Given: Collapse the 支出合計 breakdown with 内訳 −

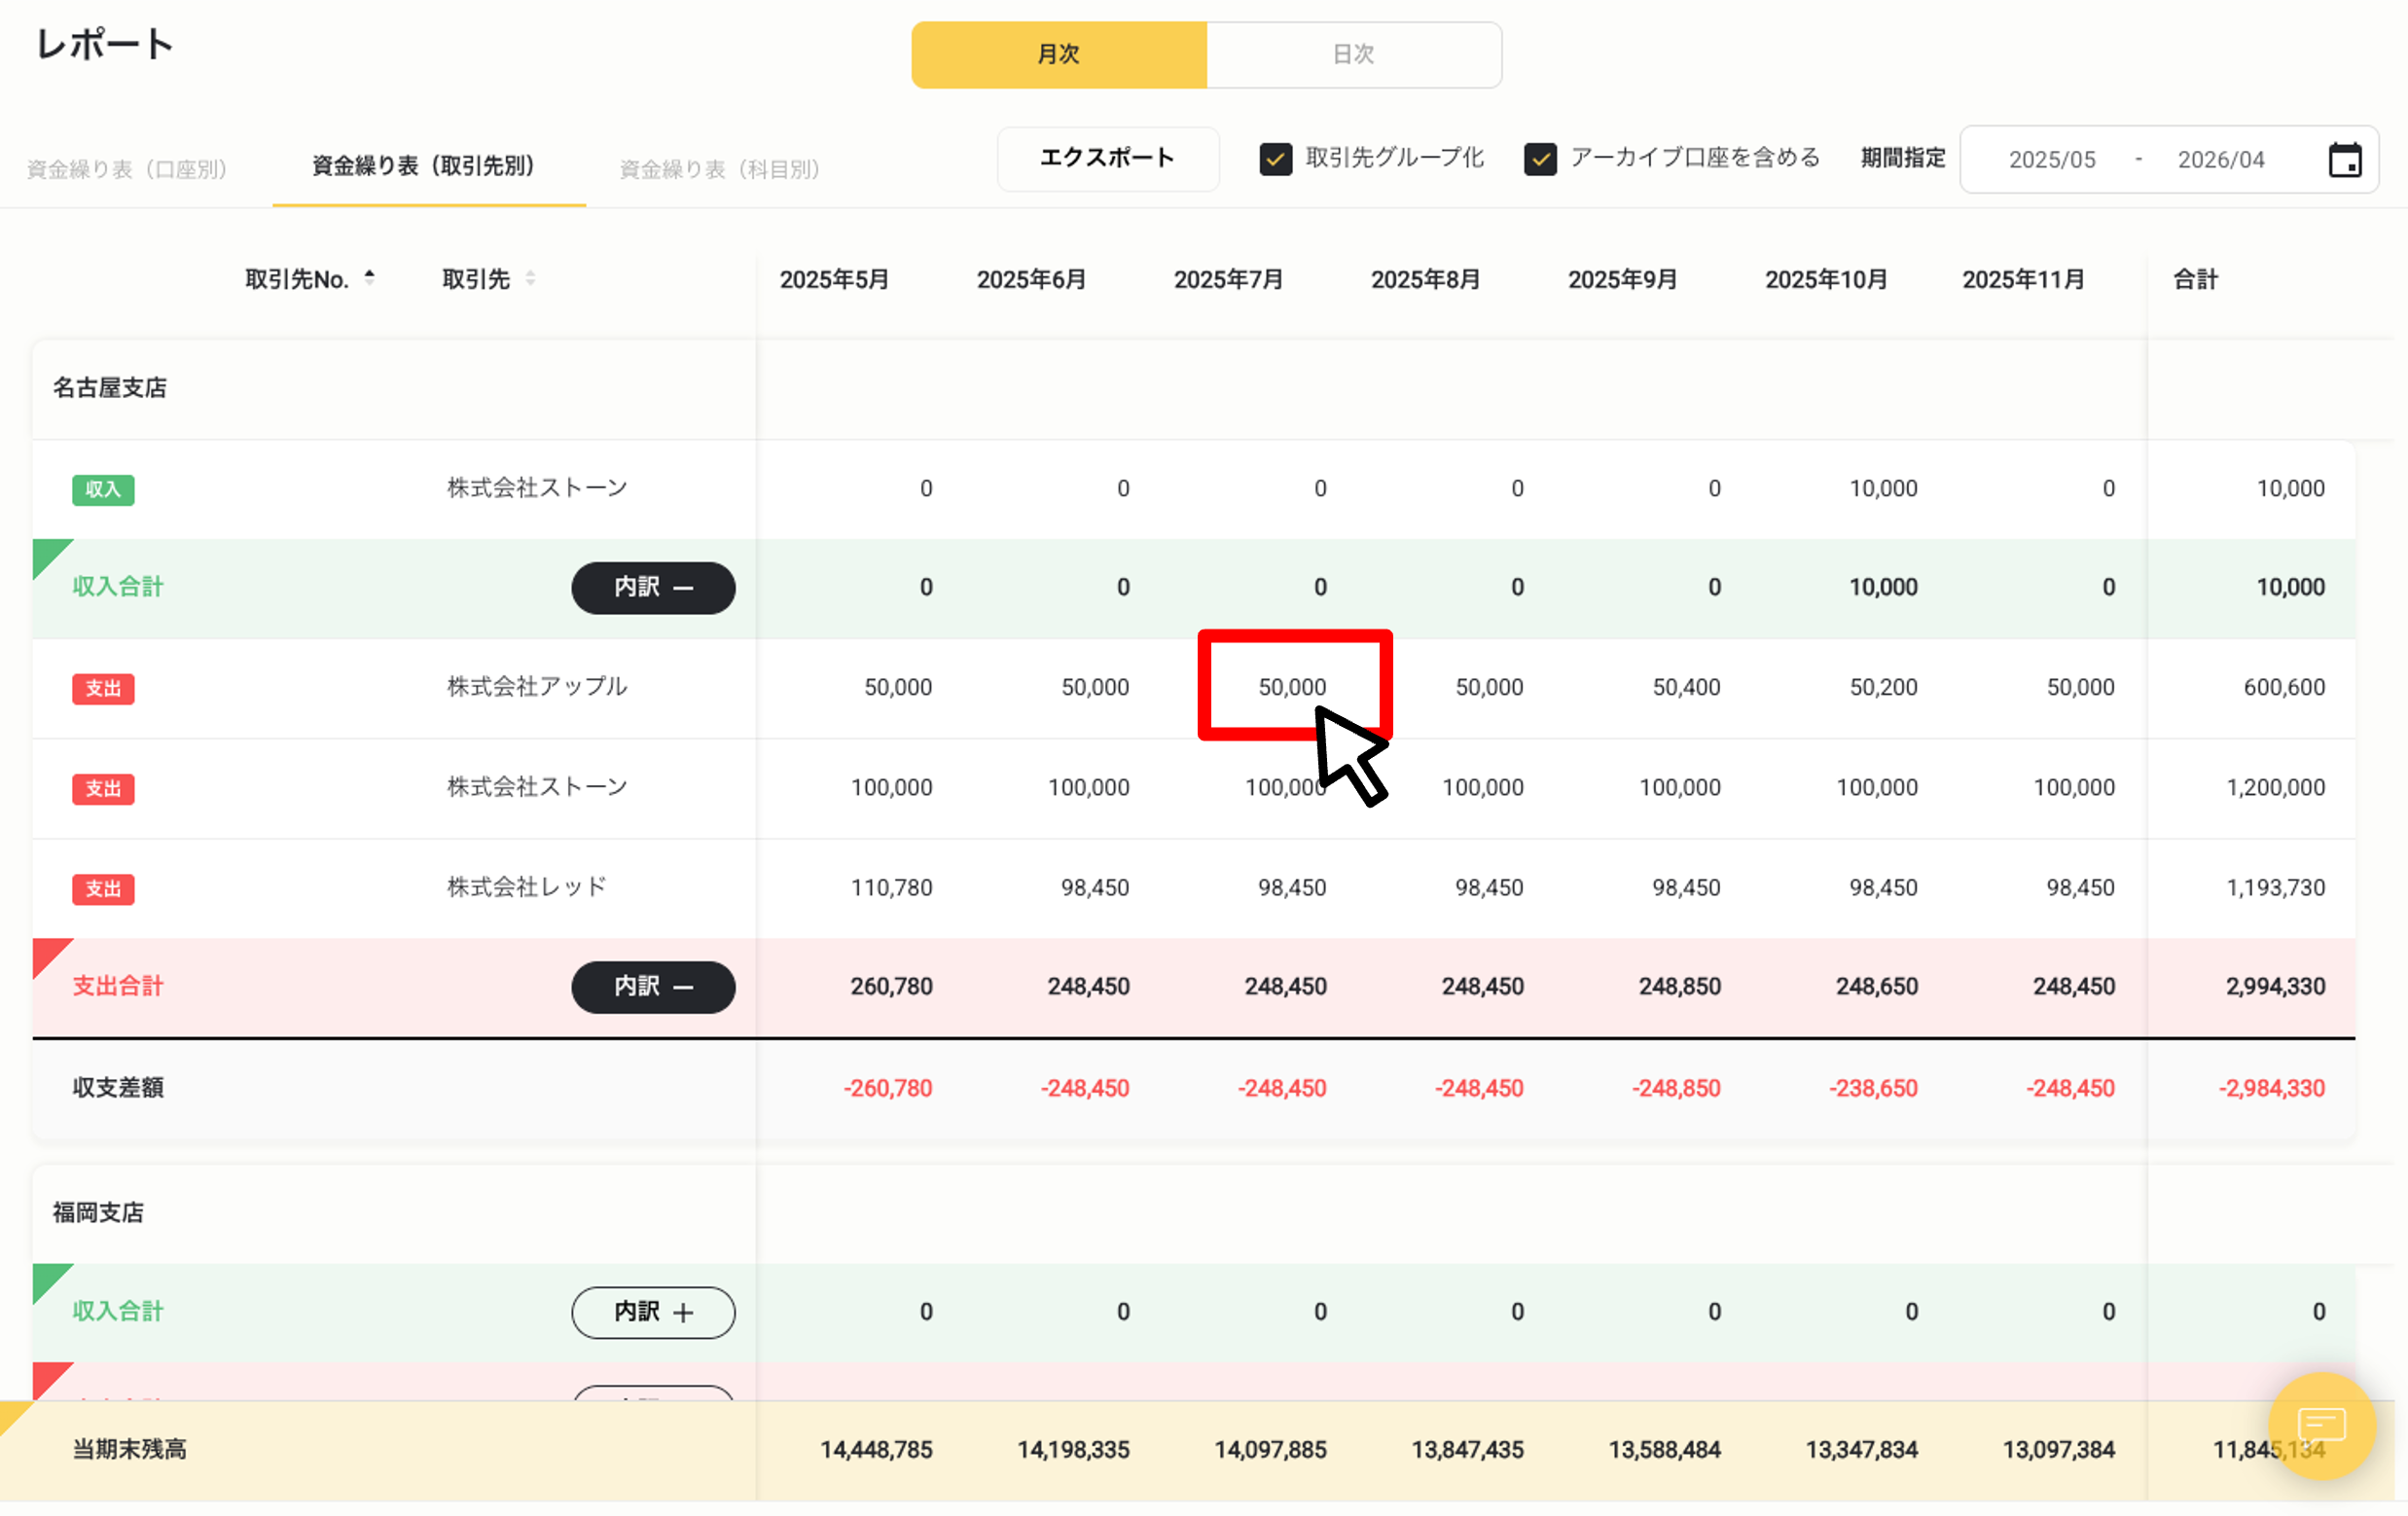Looking at the screenshot, I should pos(653,987).
